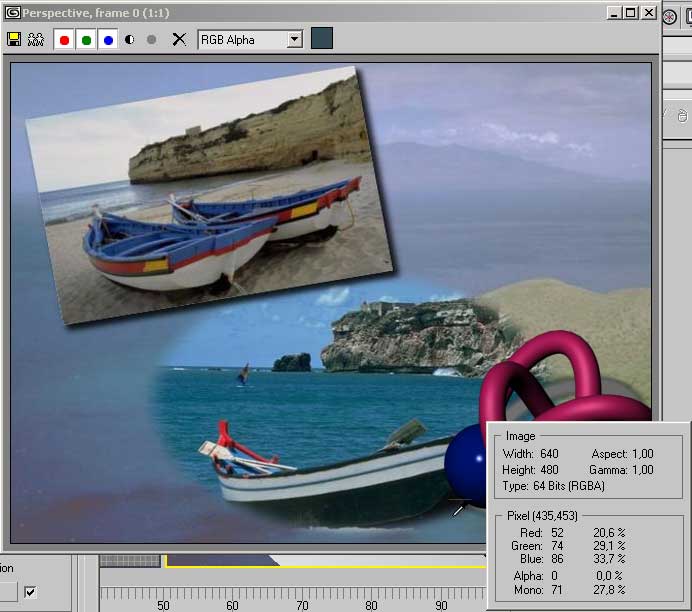This screenshot has height=612, width=692.
Task: Toggle the blue channel display
Action: 108,40
